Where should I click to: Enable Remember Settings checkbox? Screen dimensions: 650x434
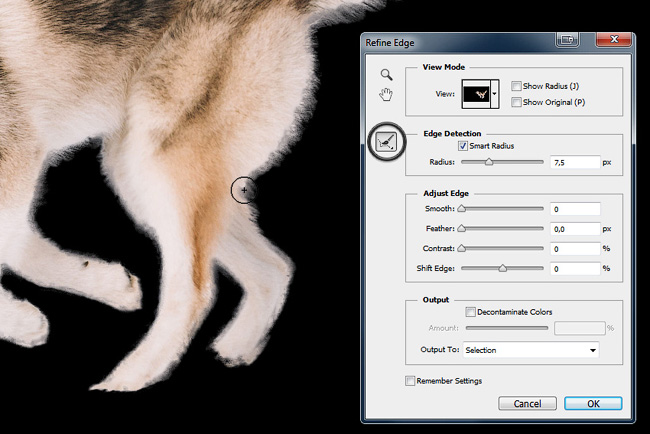[x=410, y=381]
